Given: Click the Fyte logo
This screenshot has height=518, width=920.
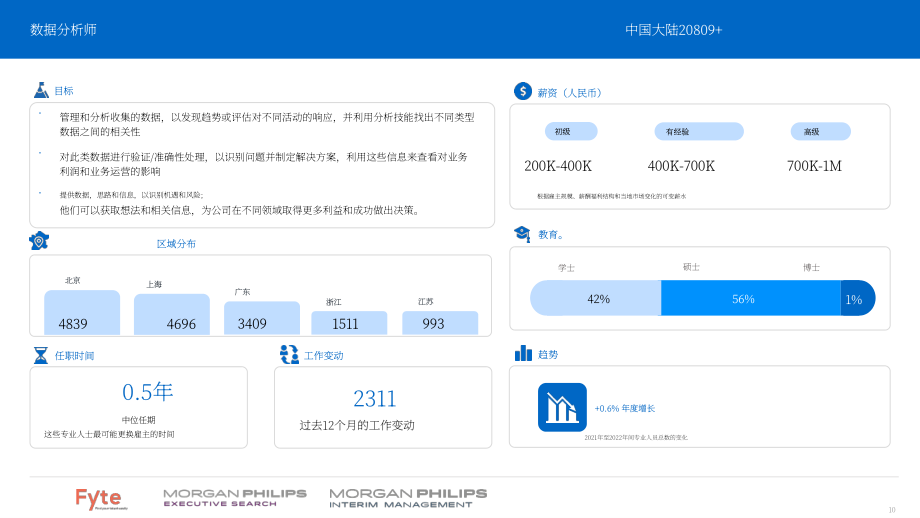Looking at the screenshot, I should [x=101, y=499].
